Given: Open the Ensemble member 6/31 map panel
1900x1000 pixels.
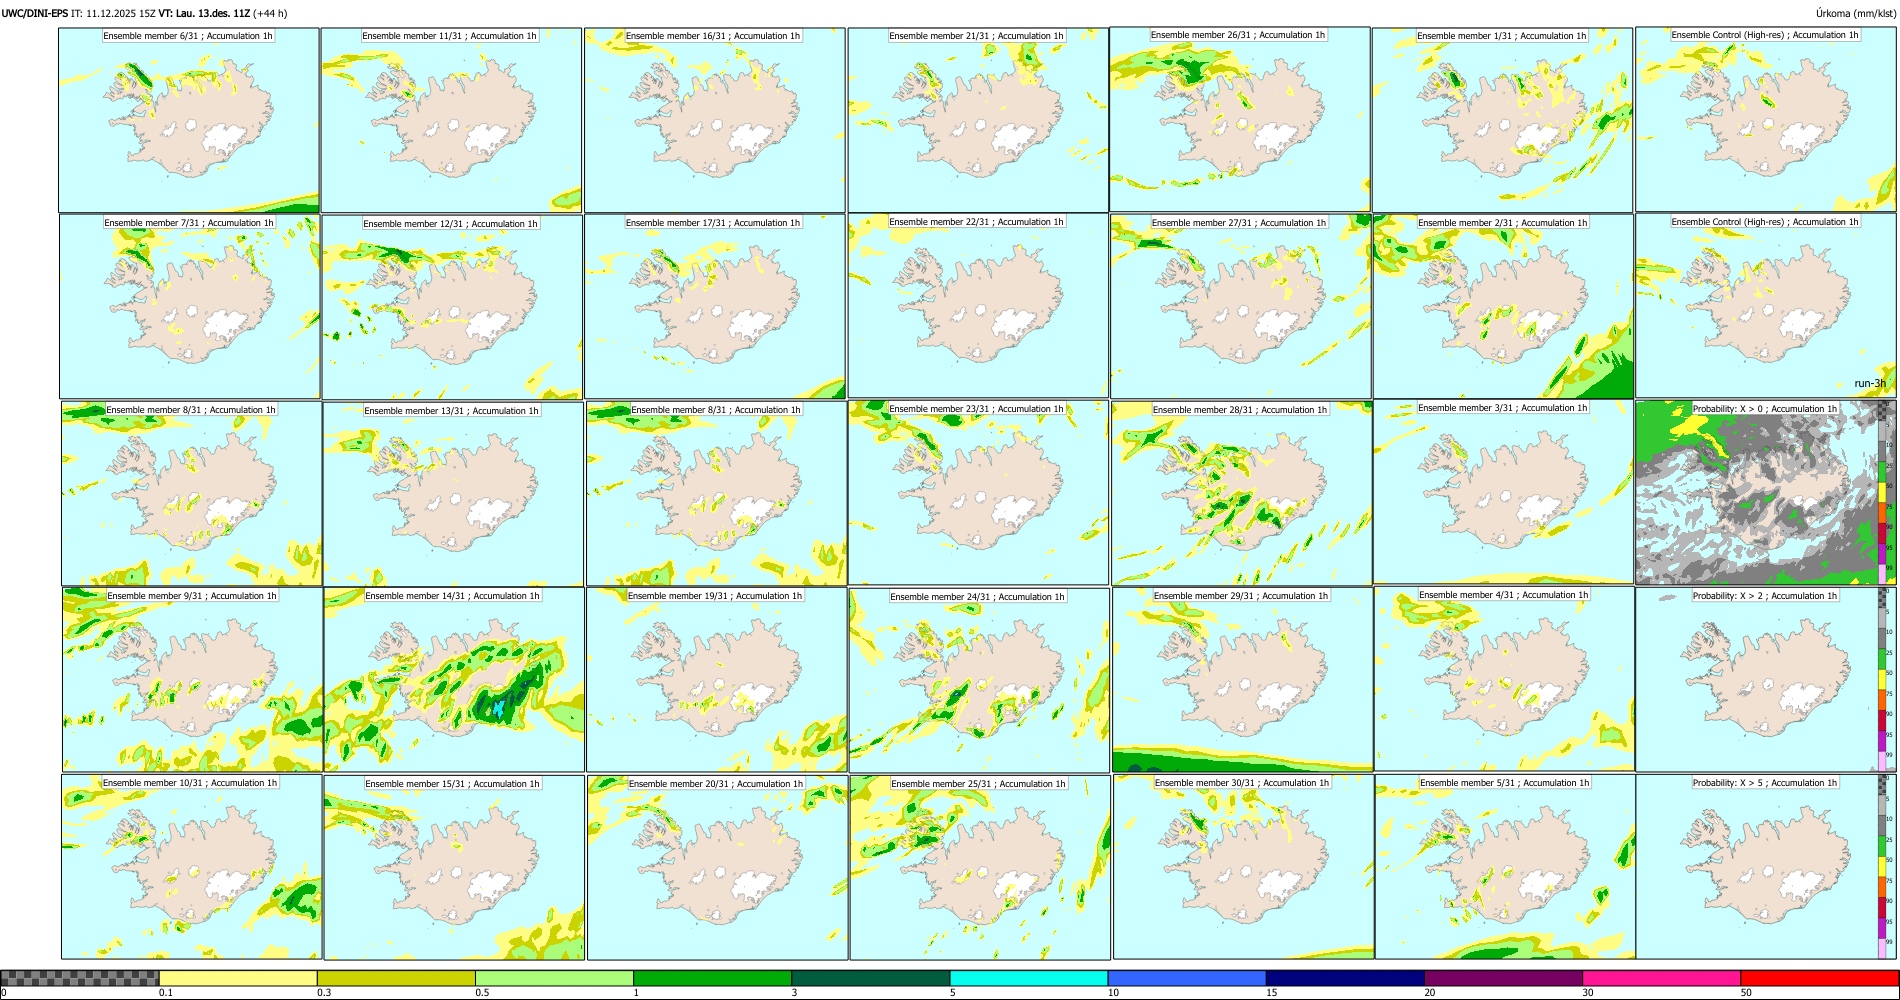Looking at the screenshot, I should tap(189, 120).
